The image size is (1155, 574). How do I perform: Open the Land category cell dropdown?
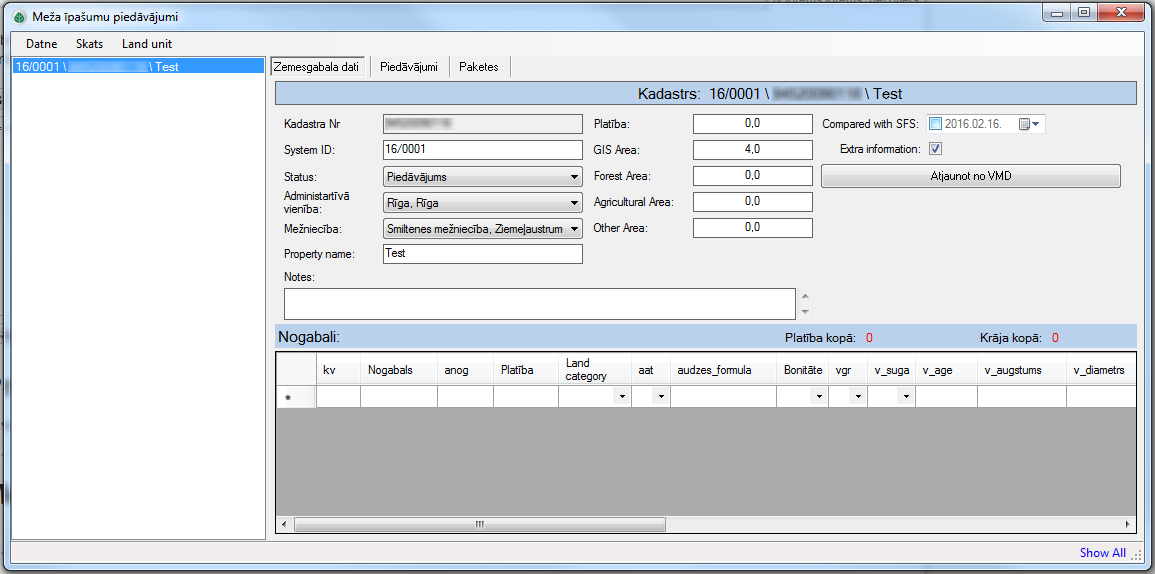pyautogui.click(x=622, y=397)
